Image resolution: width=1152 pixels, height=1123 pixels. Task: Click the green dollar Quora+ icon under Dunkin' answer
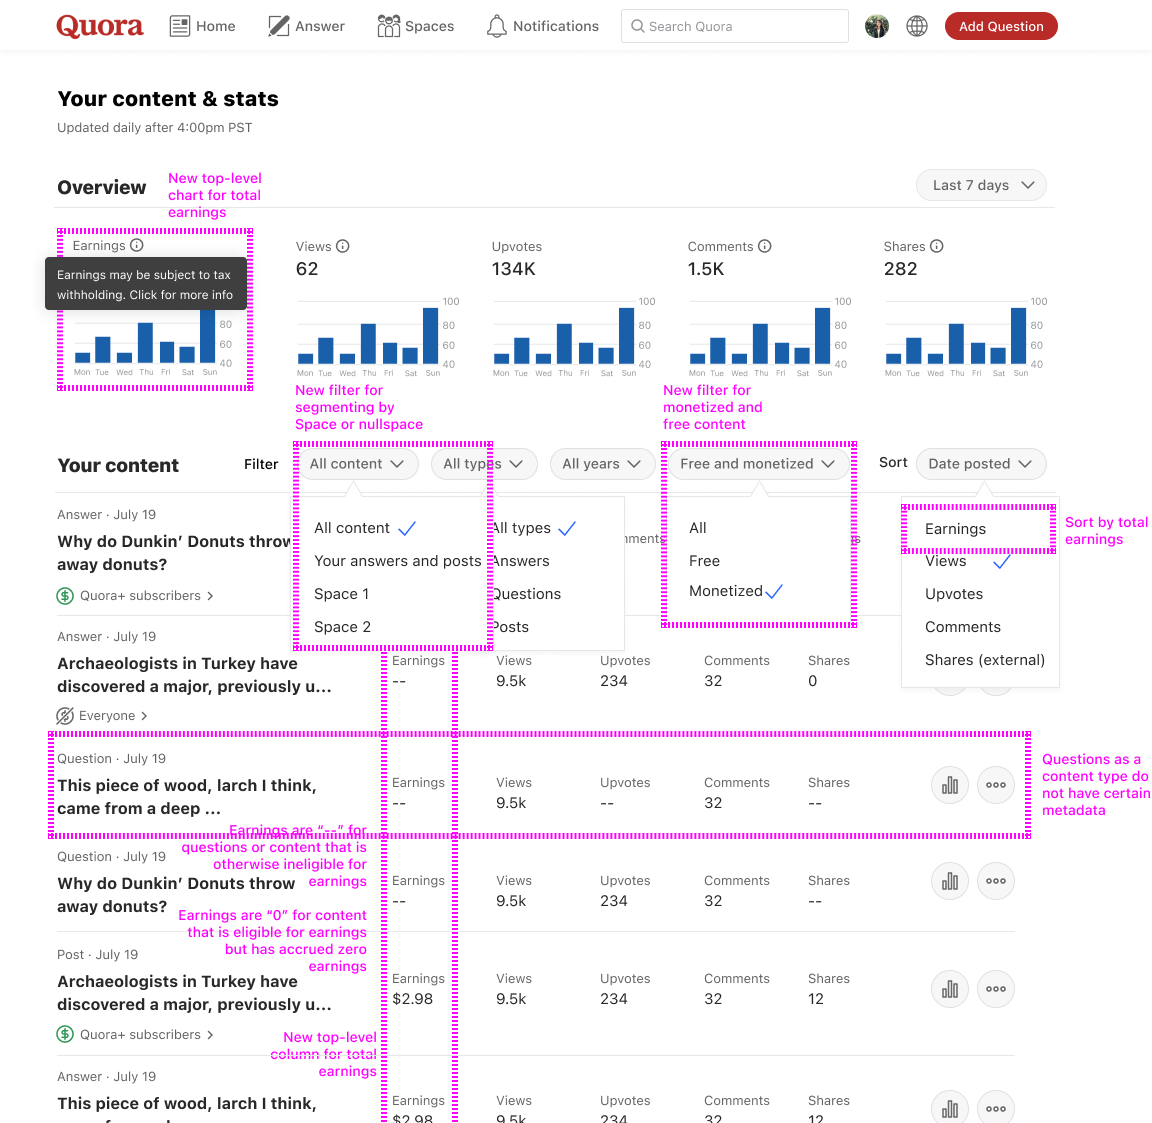pyautogui.click(x=65, y=596)
